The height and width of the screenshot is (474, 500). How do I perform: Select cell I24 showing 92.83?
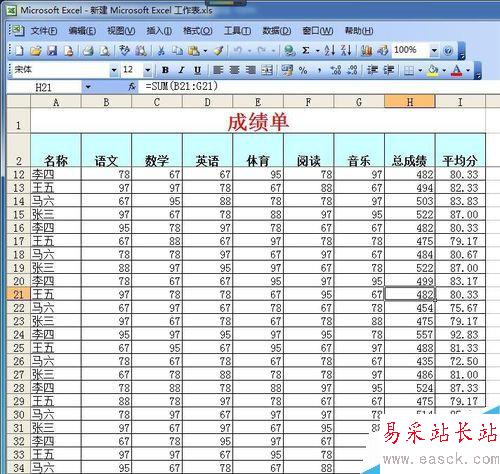pyautogui.click(x=460, y=334)
